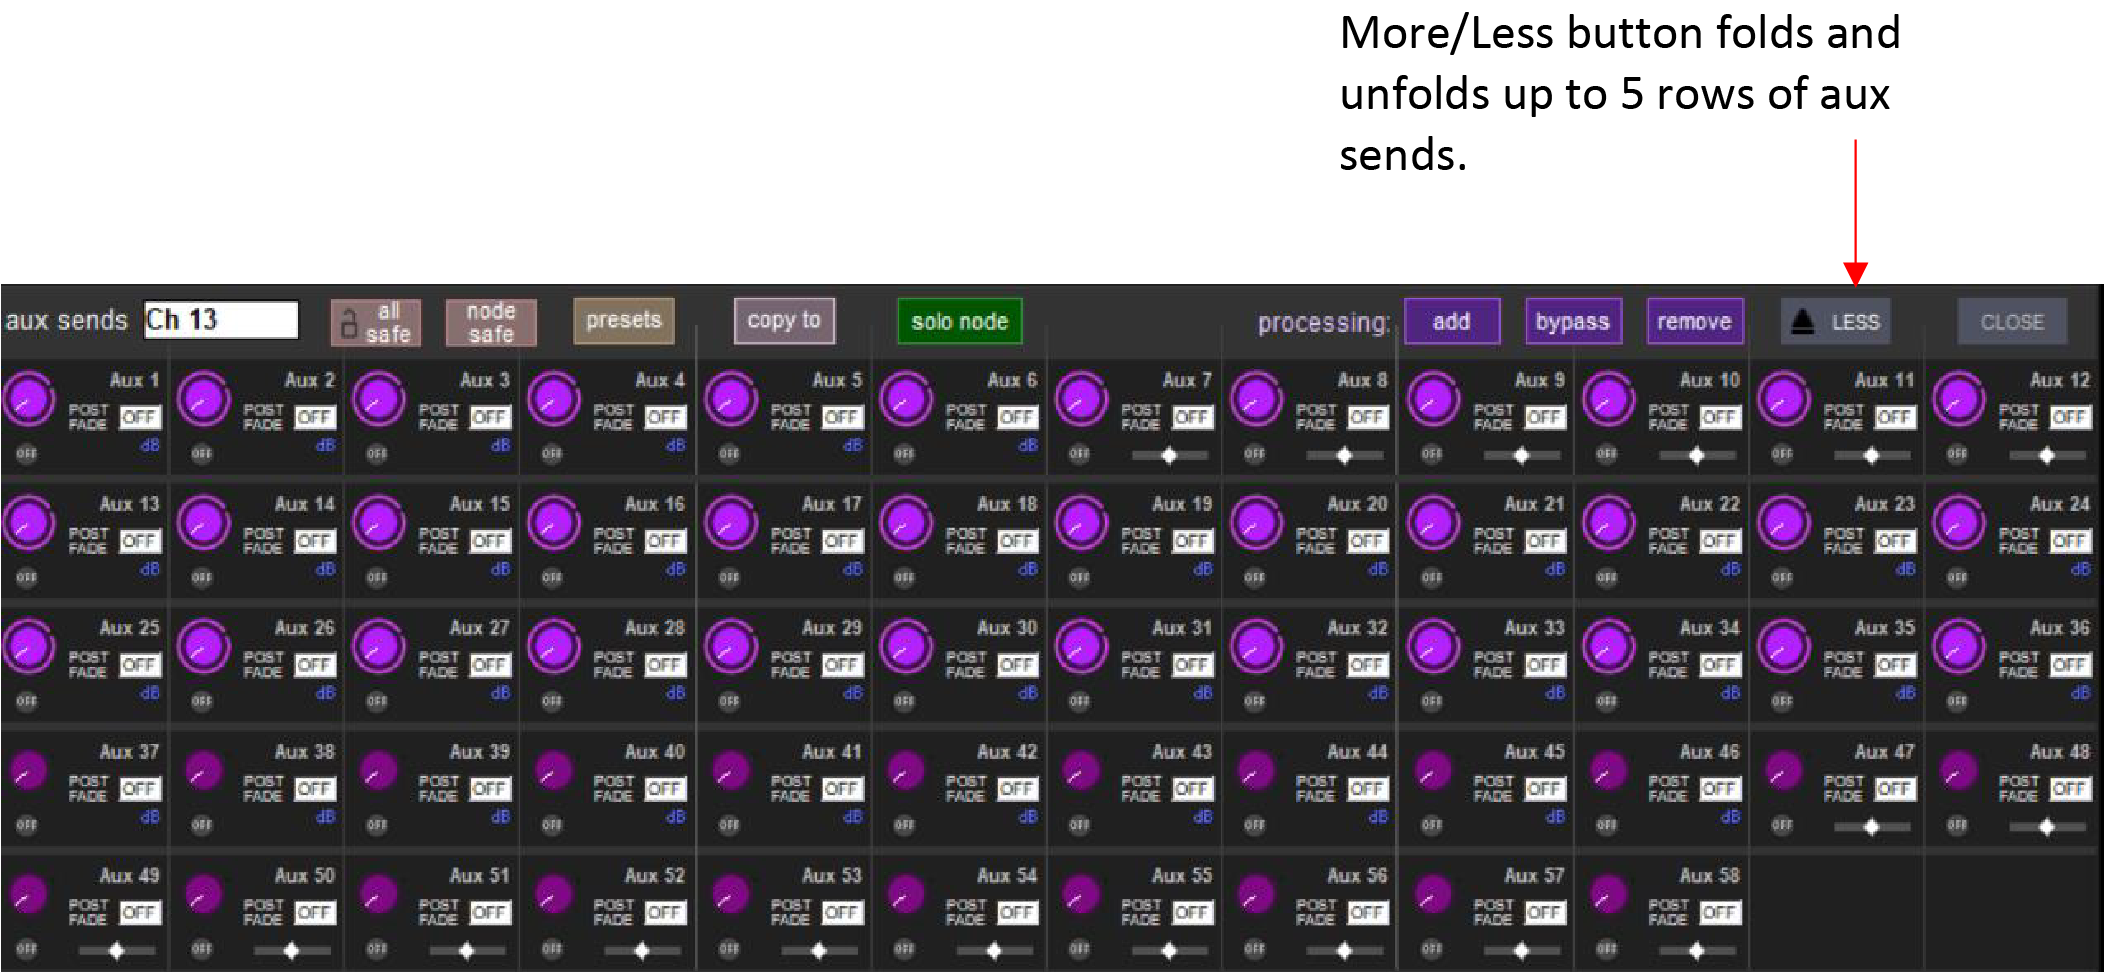The width and height of the screenshot is (2104, 972).
Task: Toggle the Aux 33 POST FADE OFF switch
Action: pos(1543,665)
